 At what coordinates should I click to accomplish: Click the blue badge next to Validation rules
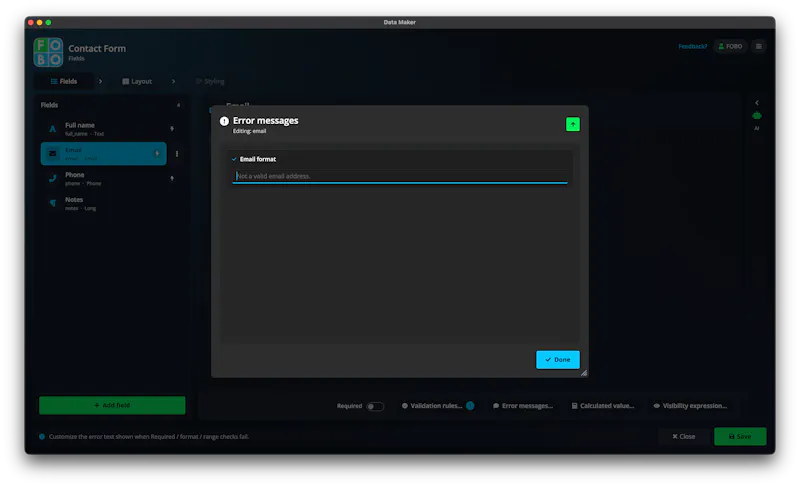pyautogui.click(x=470, y=405)
